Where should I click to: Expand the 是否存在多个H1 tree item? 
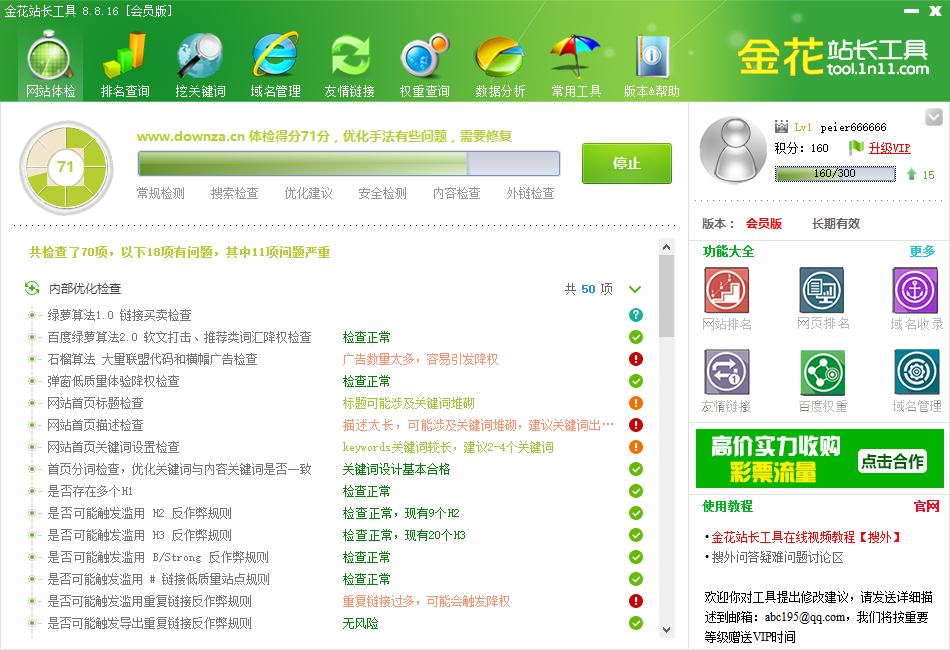click(x=32, y=491)
